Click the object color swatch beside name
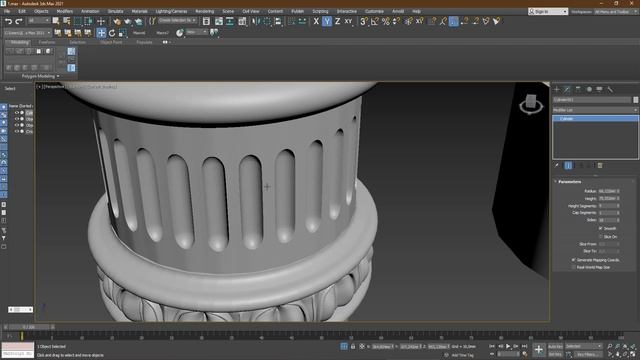This screenshot has height=360, width=640. click(636, 100)
